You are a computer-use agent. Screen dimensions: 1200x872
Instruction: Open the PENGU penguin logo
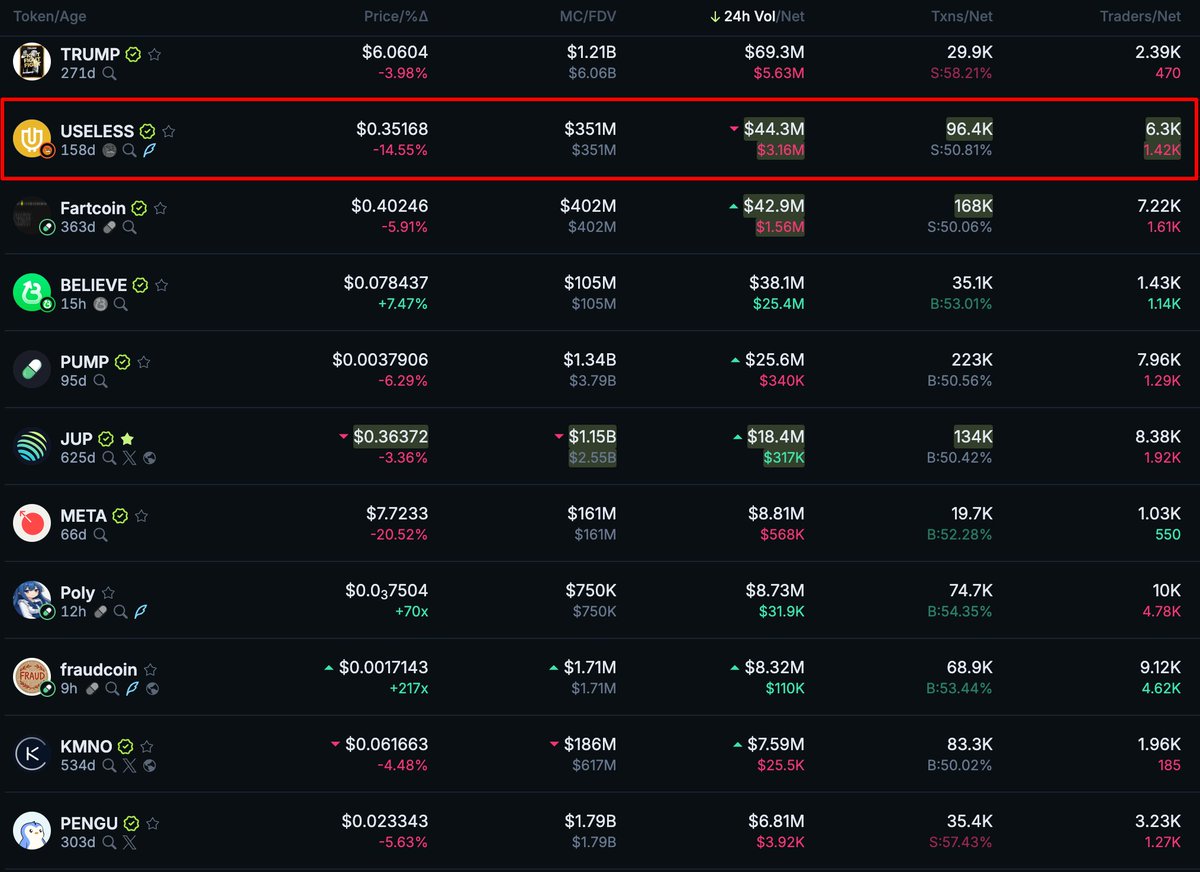tap(32, 831)
